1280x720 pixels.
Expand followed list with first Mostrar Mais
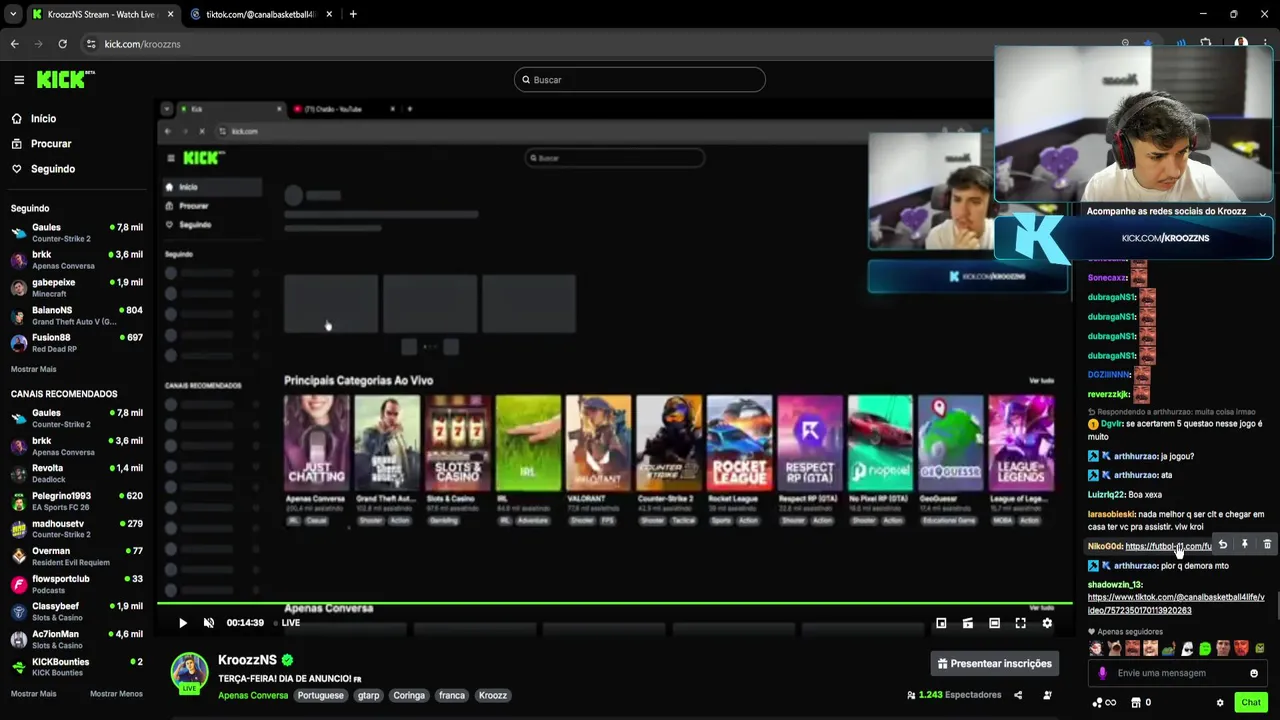point(33,369)
